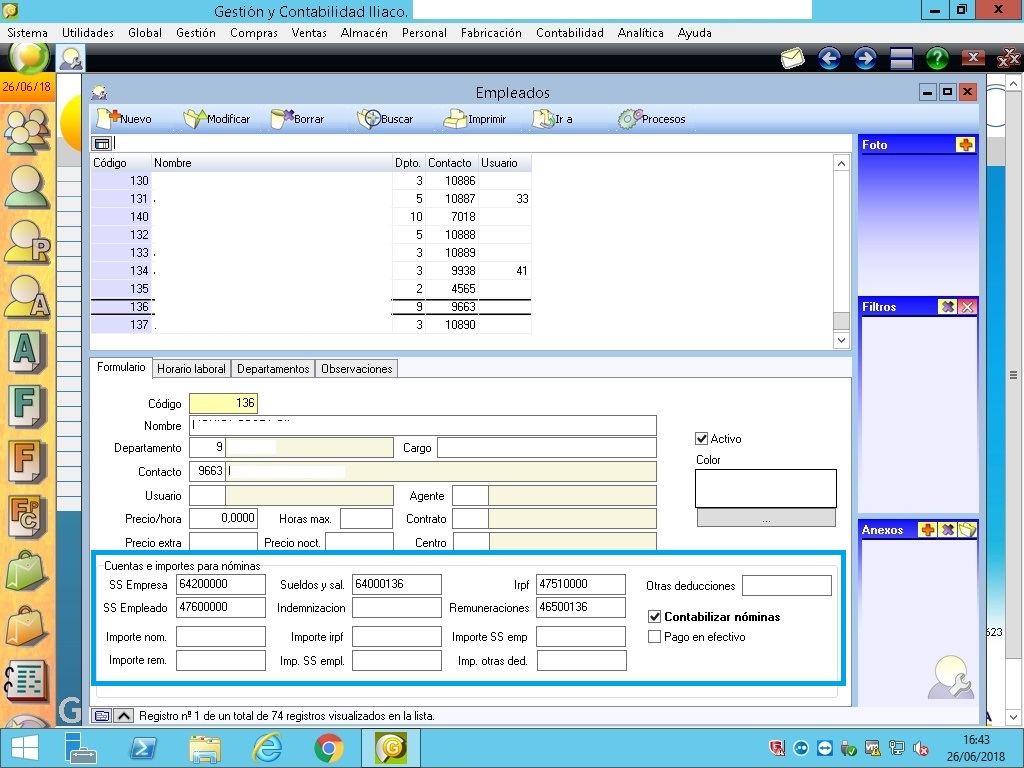Click the list view icon above the grid
The height and width of the screenshot is (768, 1024).
[102, 144]
